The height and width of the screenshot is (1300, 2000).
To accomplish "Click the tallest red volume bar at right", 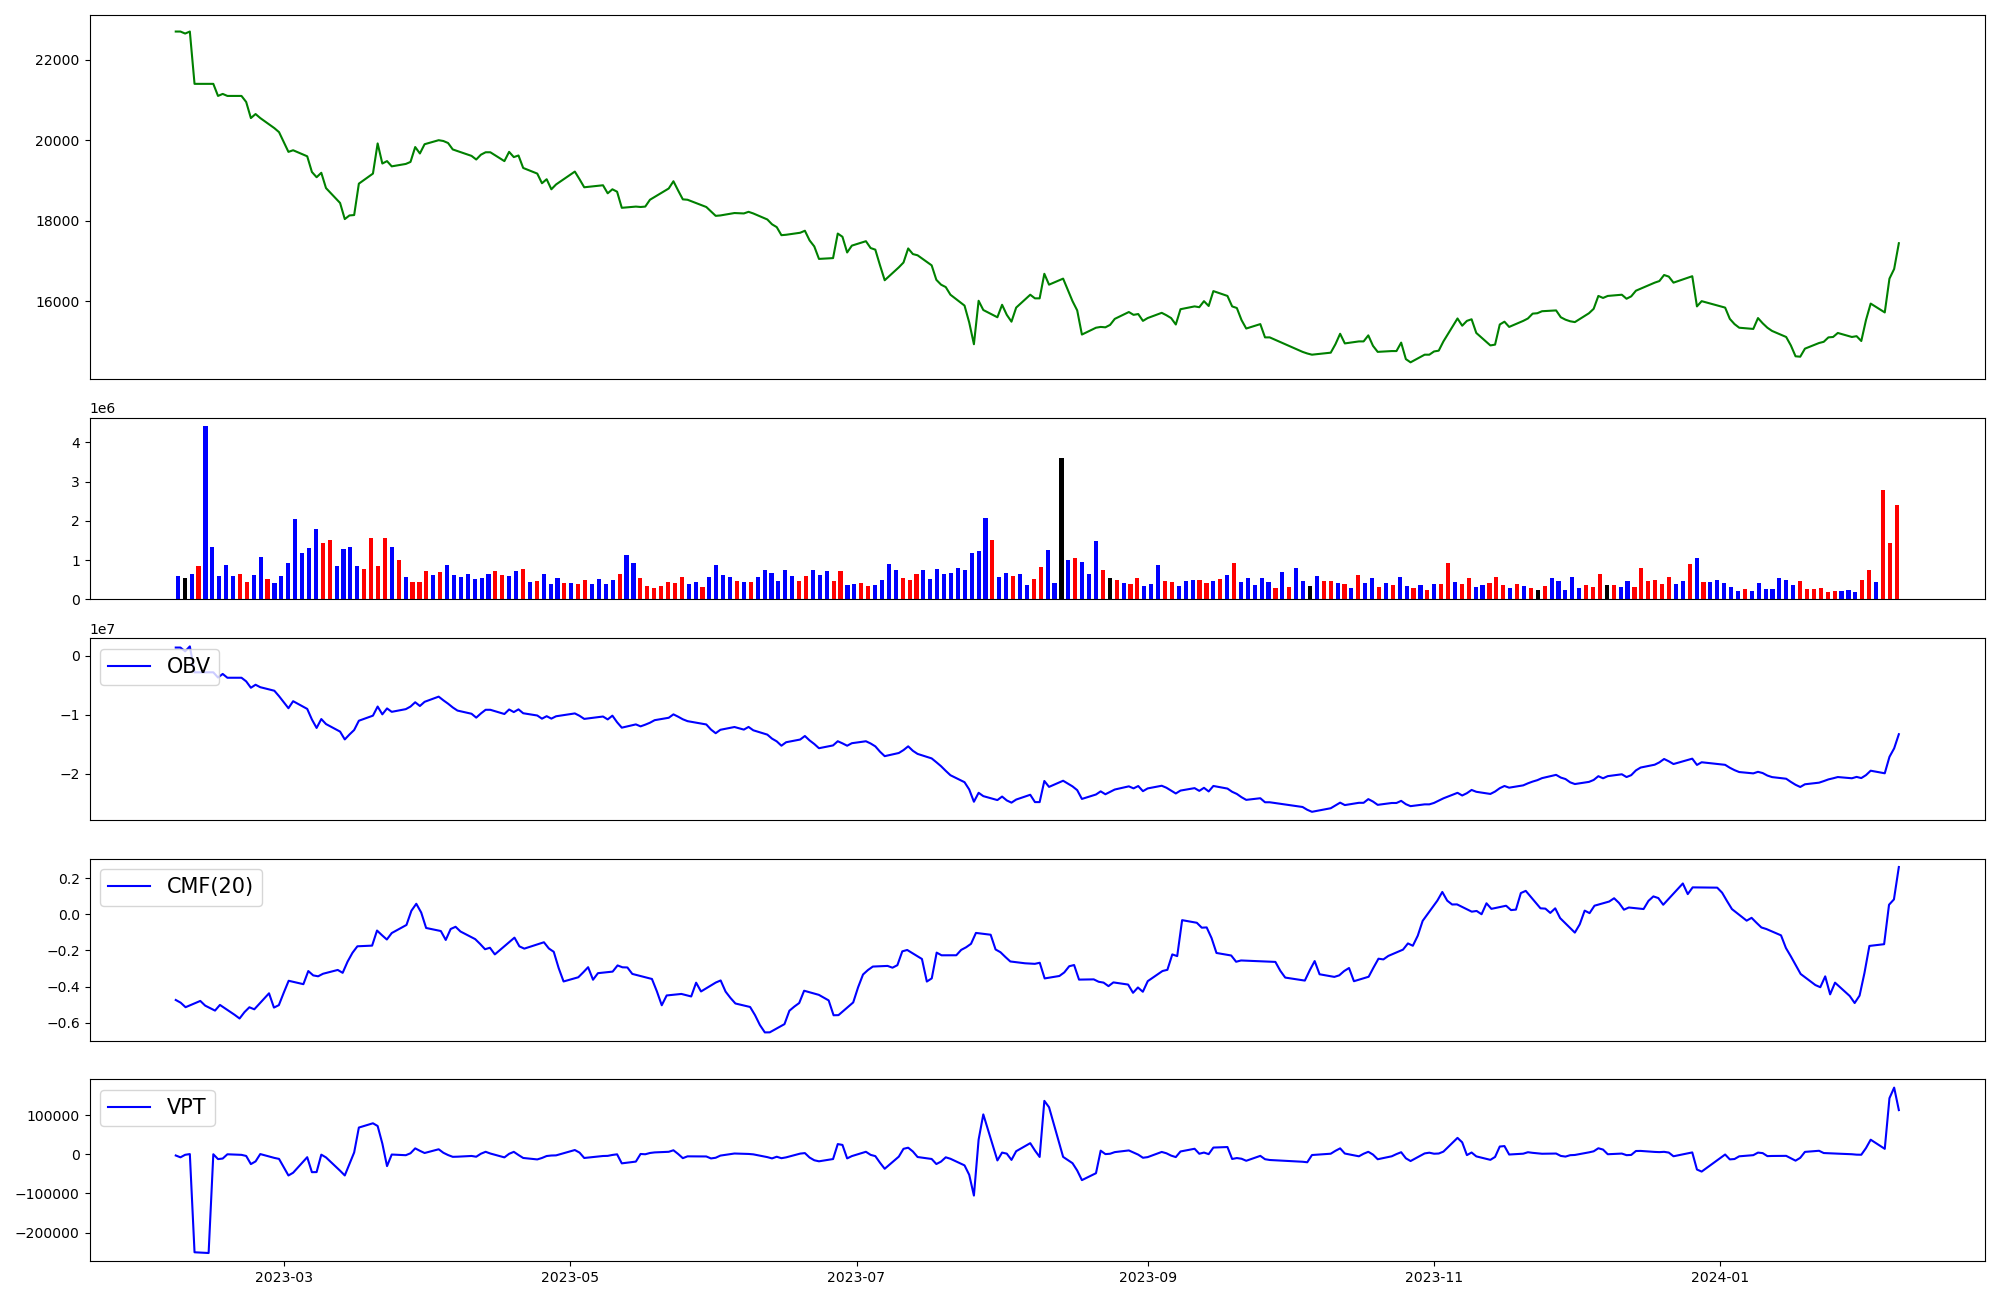I will [1883, 544].
